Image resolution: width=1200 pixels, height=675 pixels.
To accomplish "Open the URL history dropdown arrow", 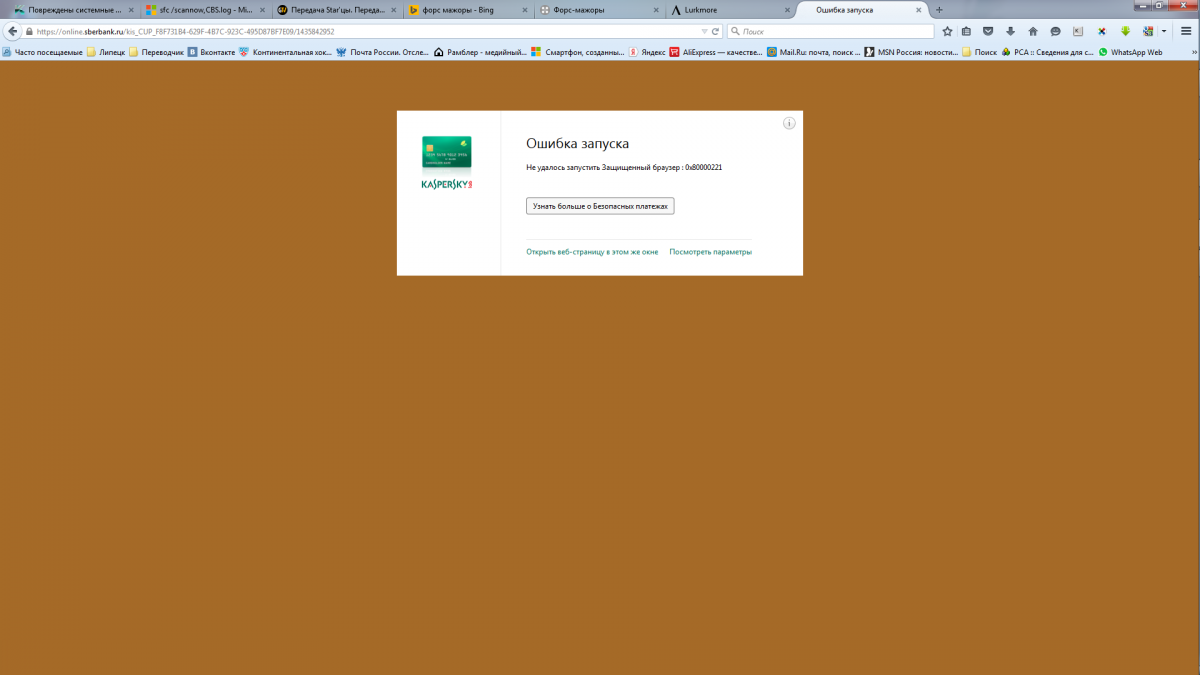I will coord(702,31).
